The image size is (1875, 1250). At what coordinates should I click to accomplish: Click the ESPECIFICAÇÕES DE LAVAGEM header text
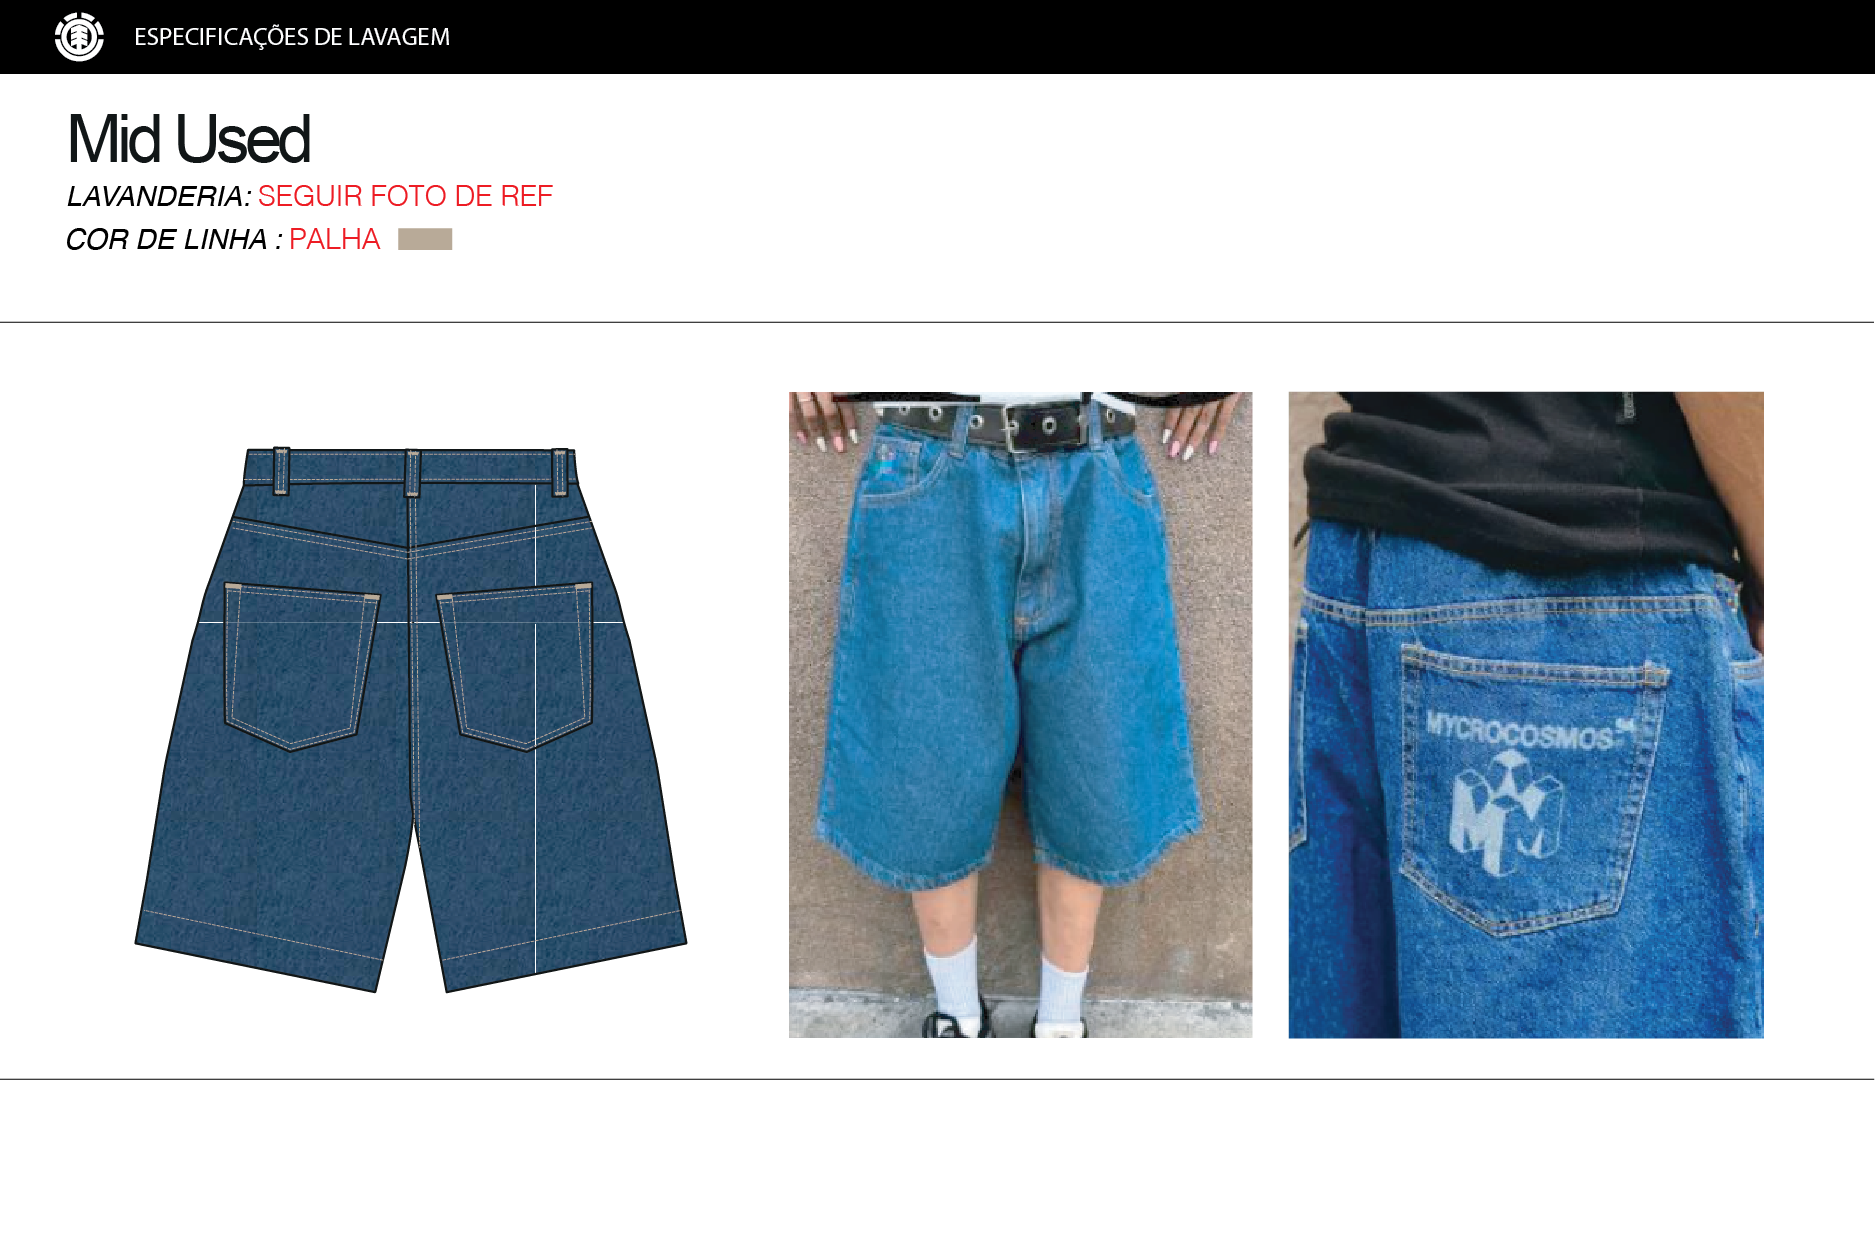292,37
